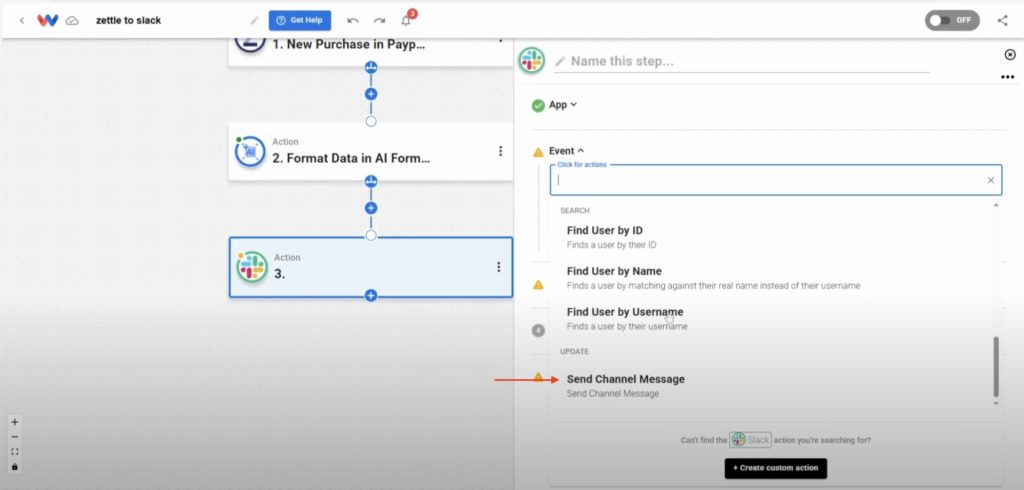
Task: Collapse the Event section
Action: coord(566,151)
